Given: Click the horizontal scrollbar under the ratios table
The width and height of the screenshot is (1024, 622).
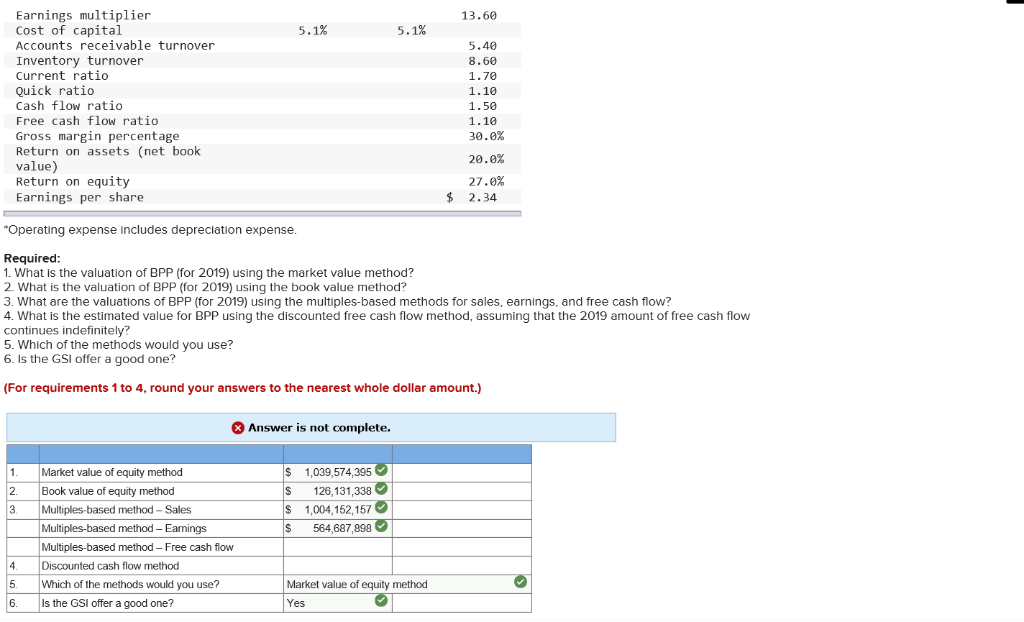Looking at the screenshot, I should pos(262,214).
